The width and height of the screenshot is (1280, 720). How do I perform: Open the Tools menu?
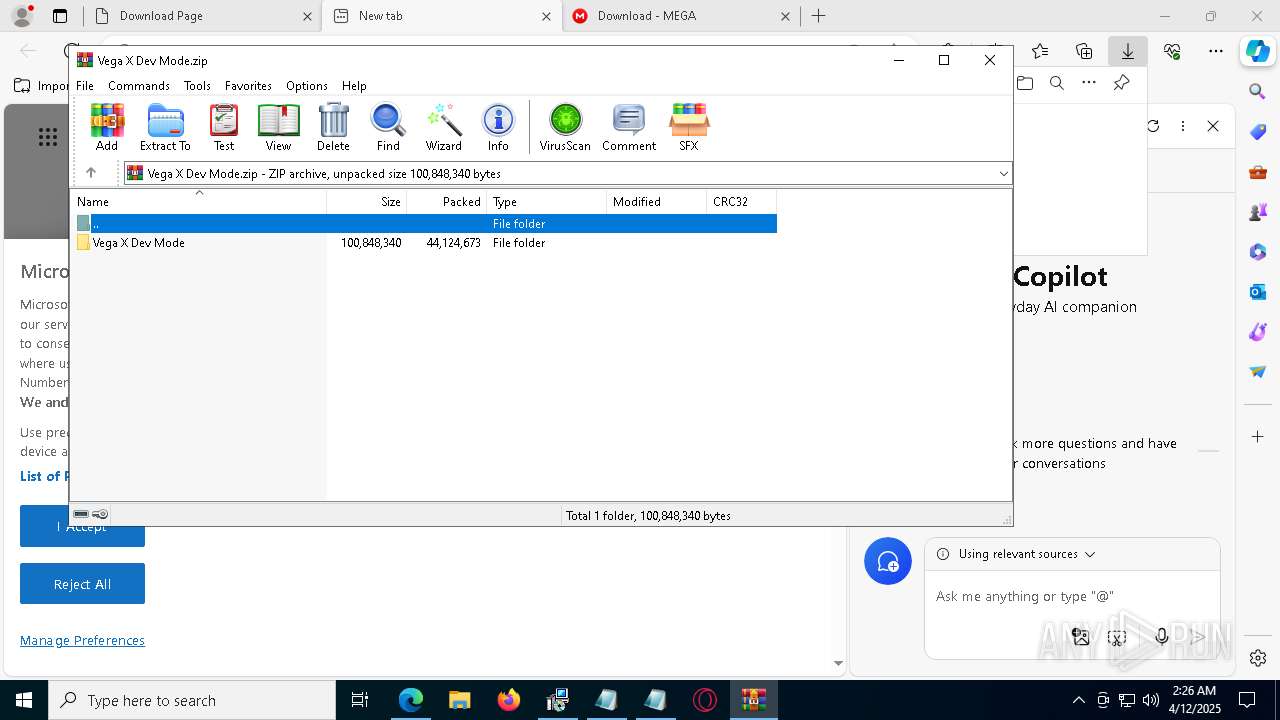click(x=197, y=86)
